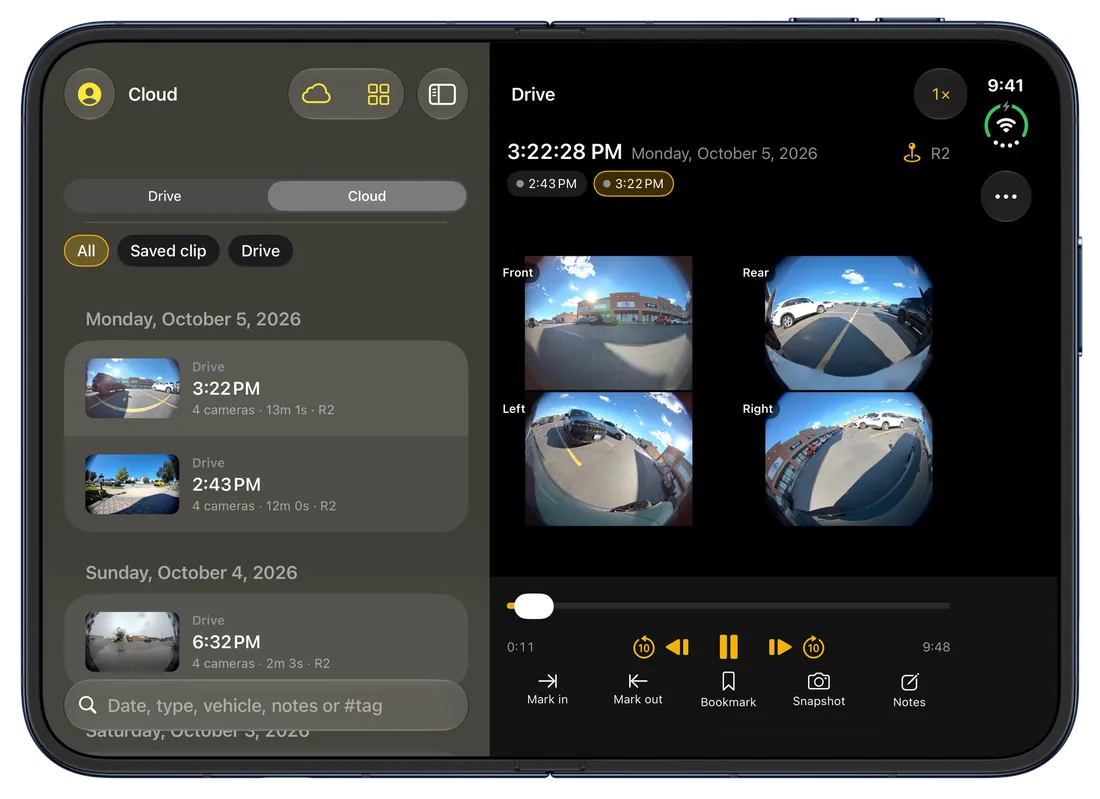
Task: Click the 9:41 clock in status area
Action: click(1005, 86)
